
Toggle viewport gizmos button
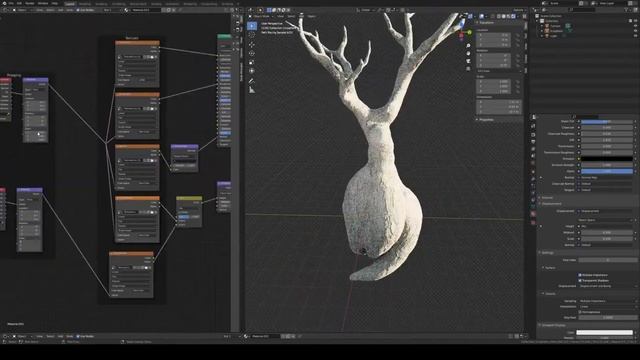click(x=470, y=16)
